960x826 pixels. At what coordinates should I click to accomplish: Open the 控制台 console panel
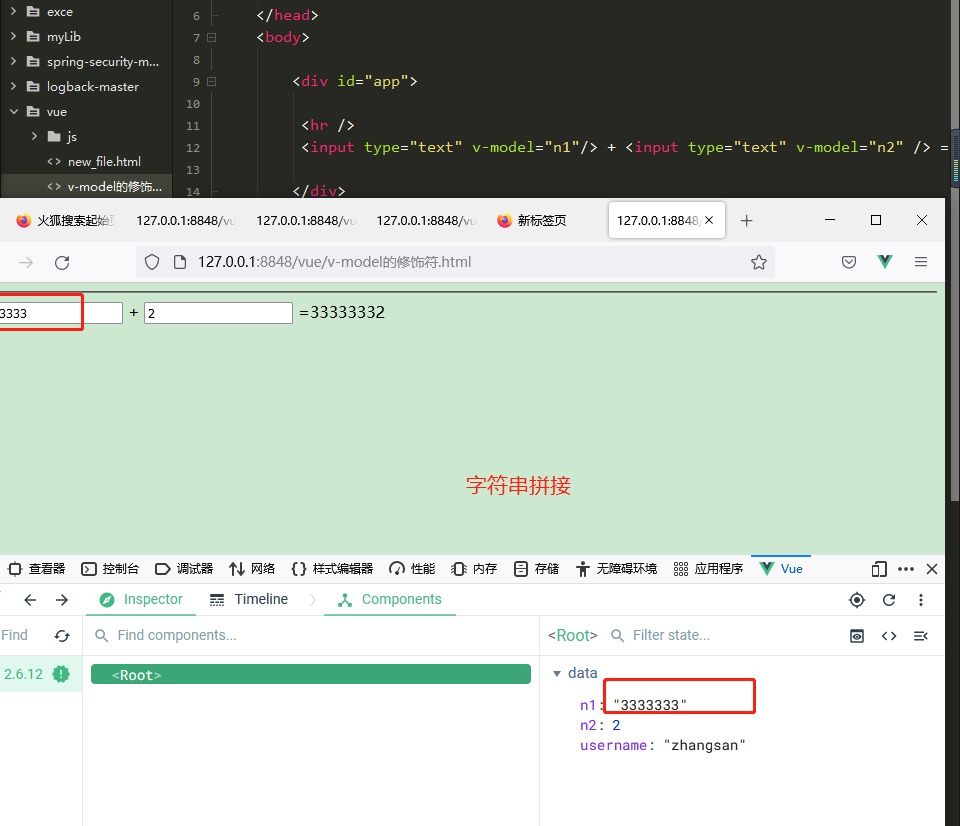[x=110, y=569]
